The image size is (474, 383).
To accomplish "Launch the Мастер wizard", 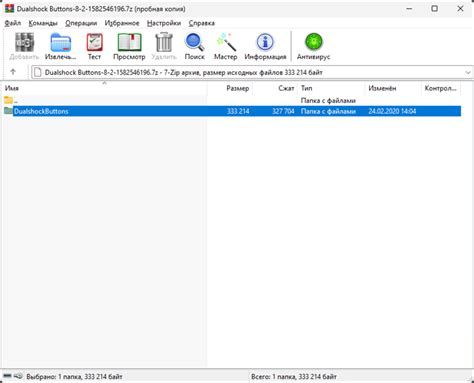I will click(226, 43).
